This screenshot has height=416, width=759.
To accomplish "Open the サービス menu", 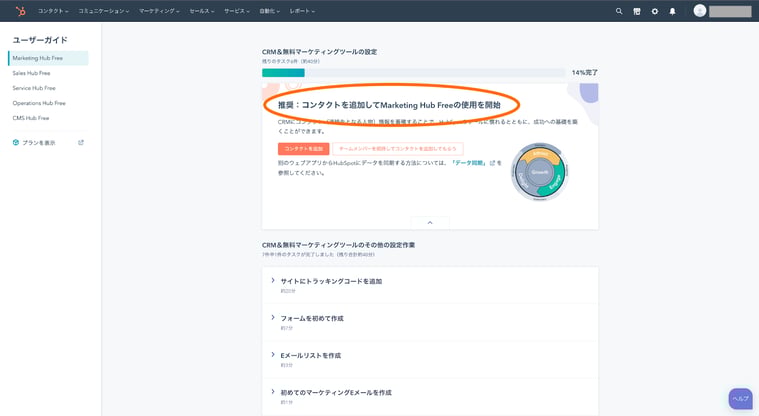I will click(237, 11).
